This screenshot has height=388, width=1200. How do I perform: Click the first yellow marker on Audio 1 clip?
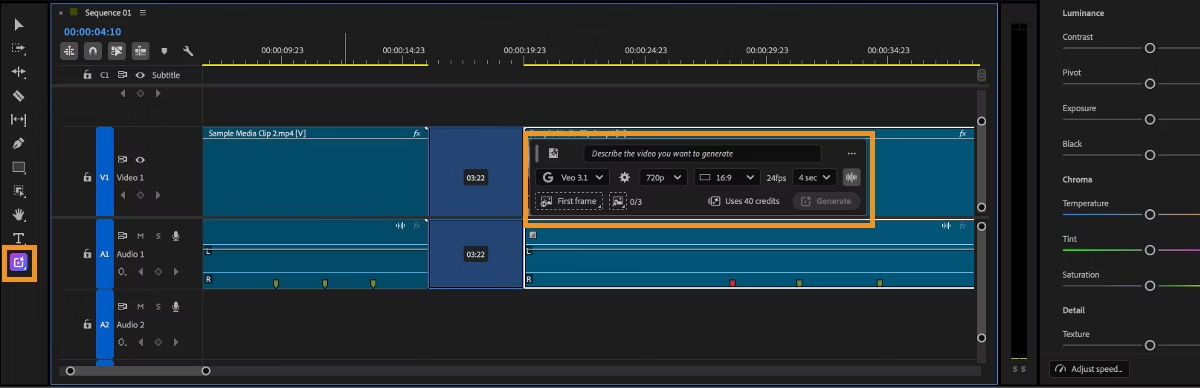276,283
